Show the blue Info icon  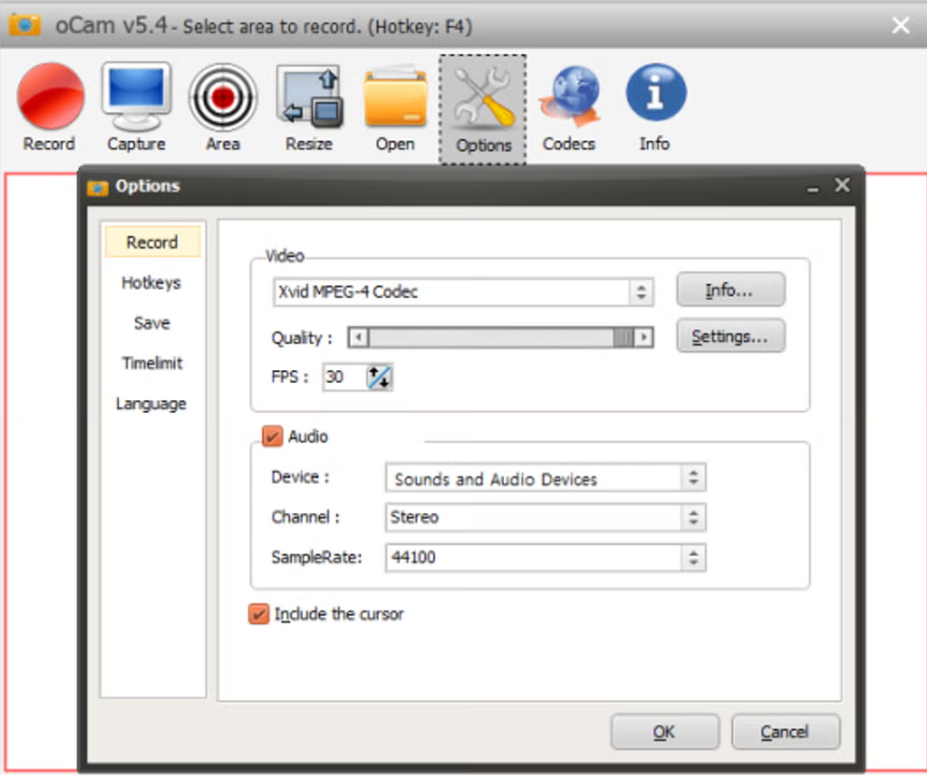coord(656,92)
